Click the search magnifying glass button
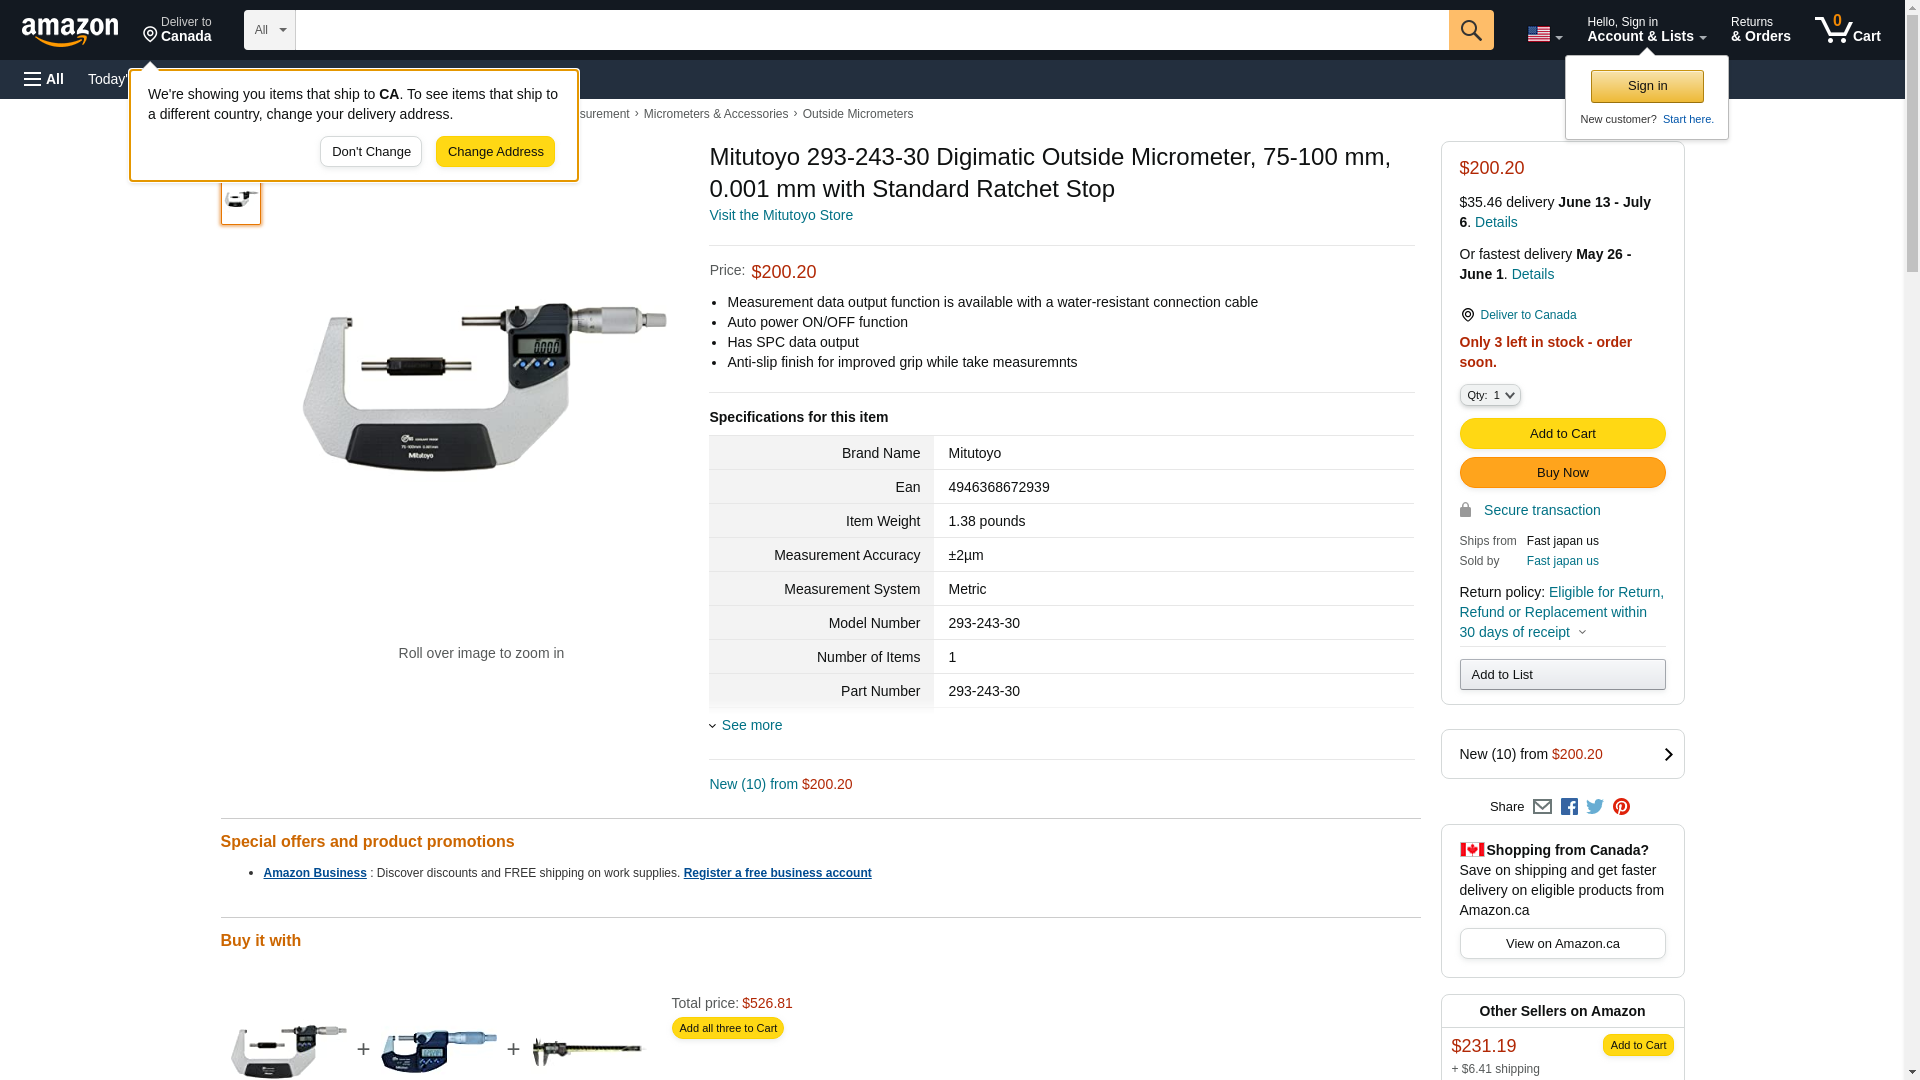The width and height of the screenshot is (1920, 1080). (x=1470, y=30)
